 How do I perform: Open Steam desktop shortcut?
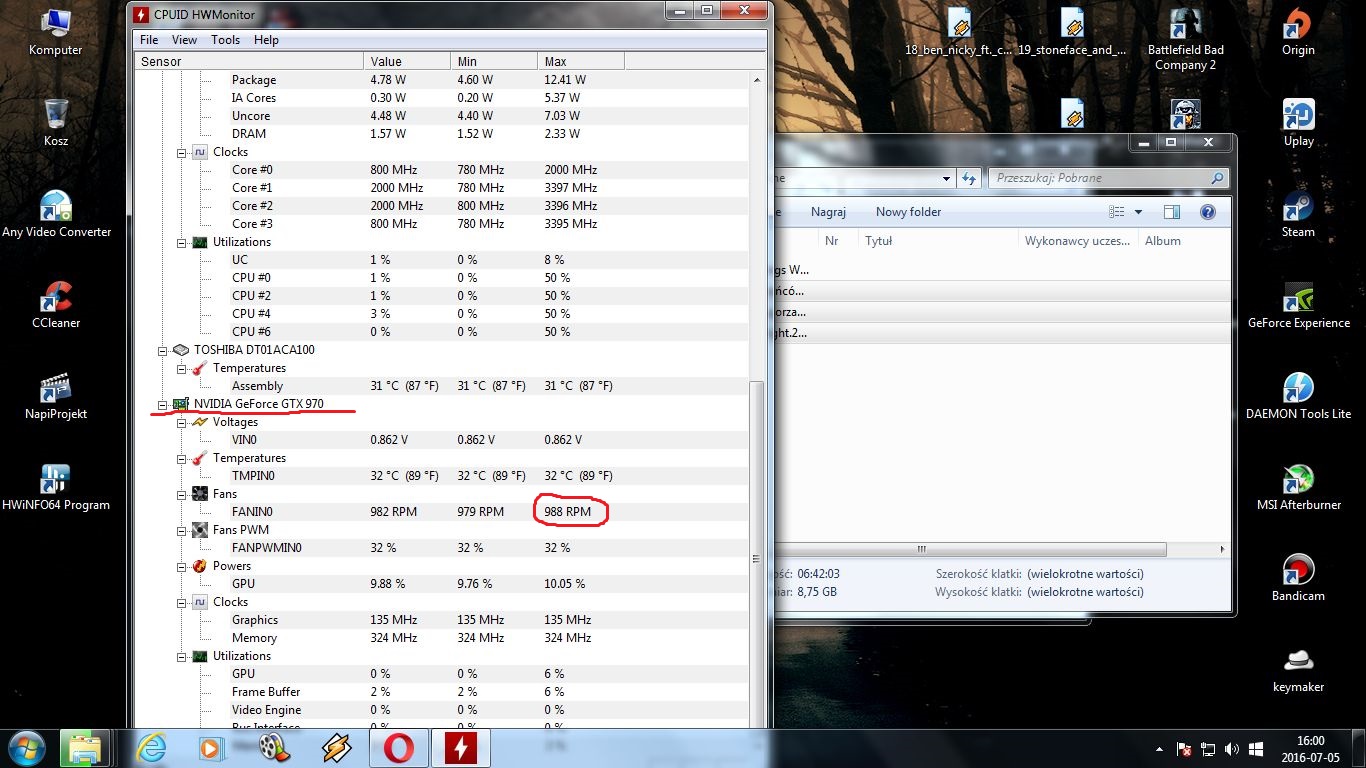[x=1298, y=214]
